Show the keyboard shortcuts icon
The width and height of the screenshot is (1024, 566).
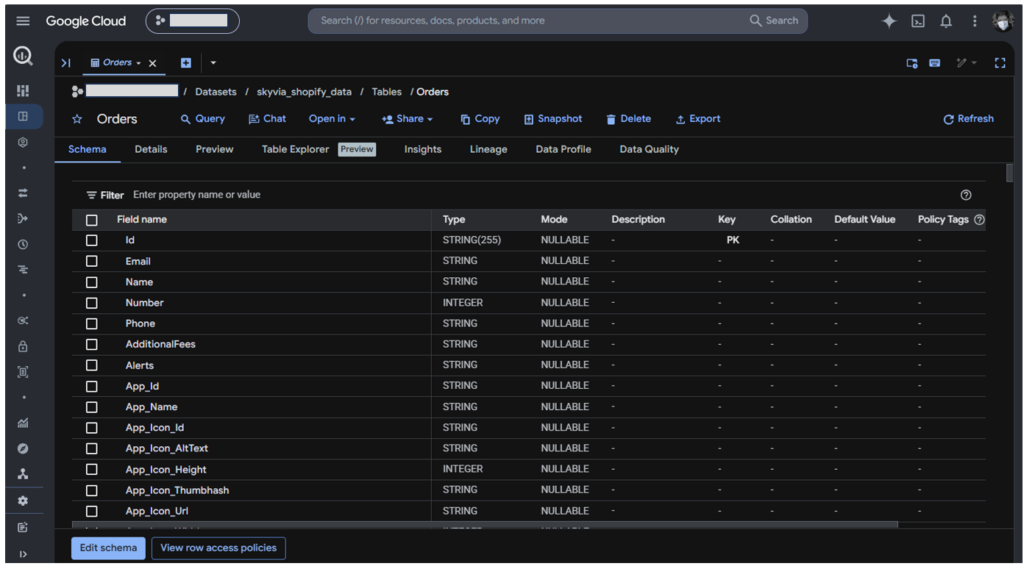click(935, 63)
